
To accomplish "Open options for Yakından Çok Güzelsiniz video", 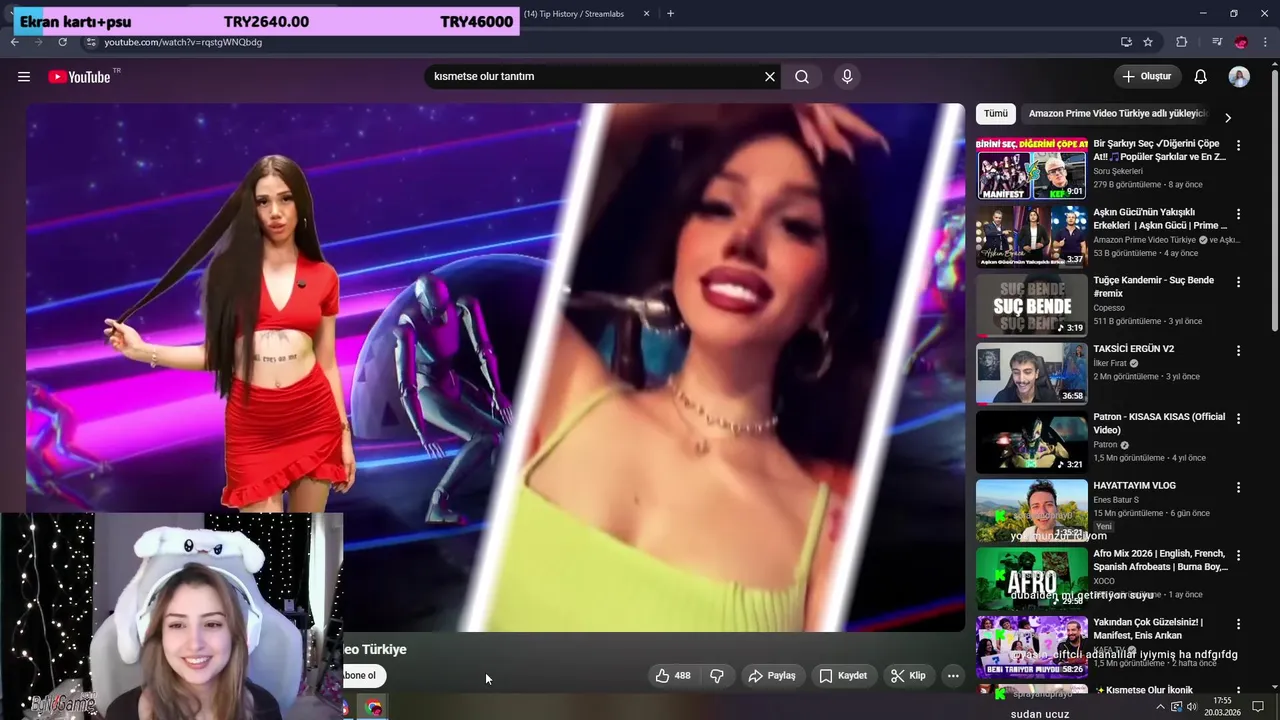I will [1238, 624].
